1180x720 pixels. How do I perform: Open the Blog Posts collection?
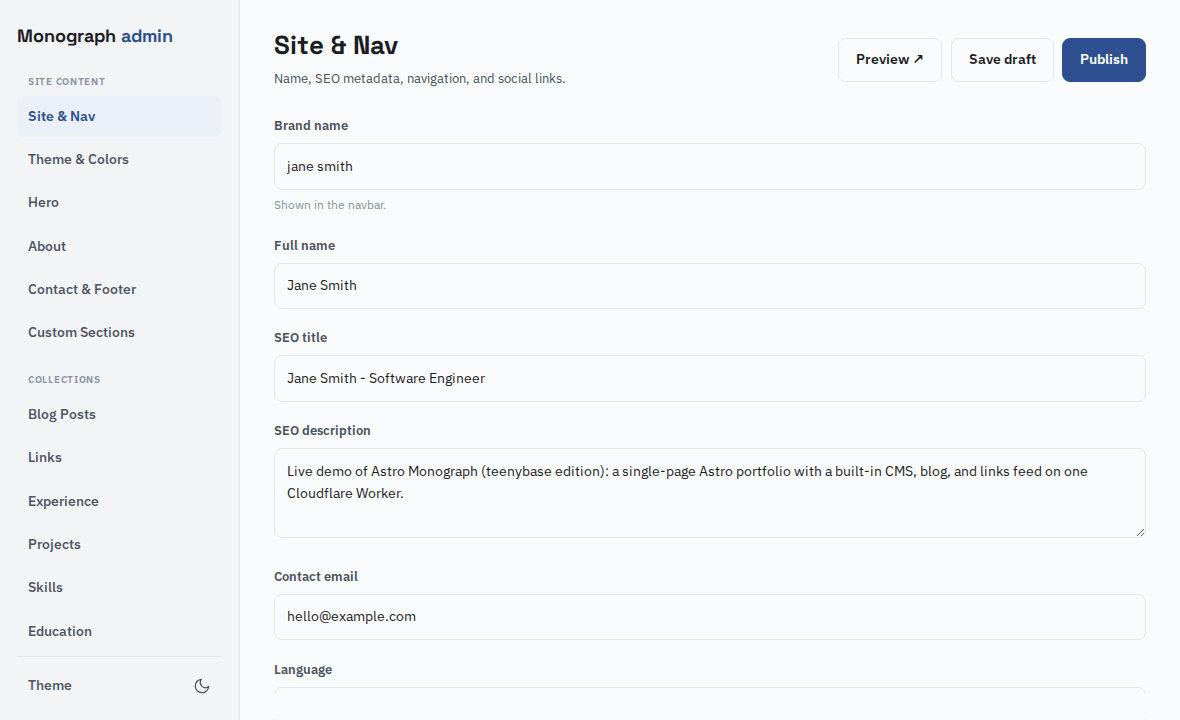(x=119, y=415)
